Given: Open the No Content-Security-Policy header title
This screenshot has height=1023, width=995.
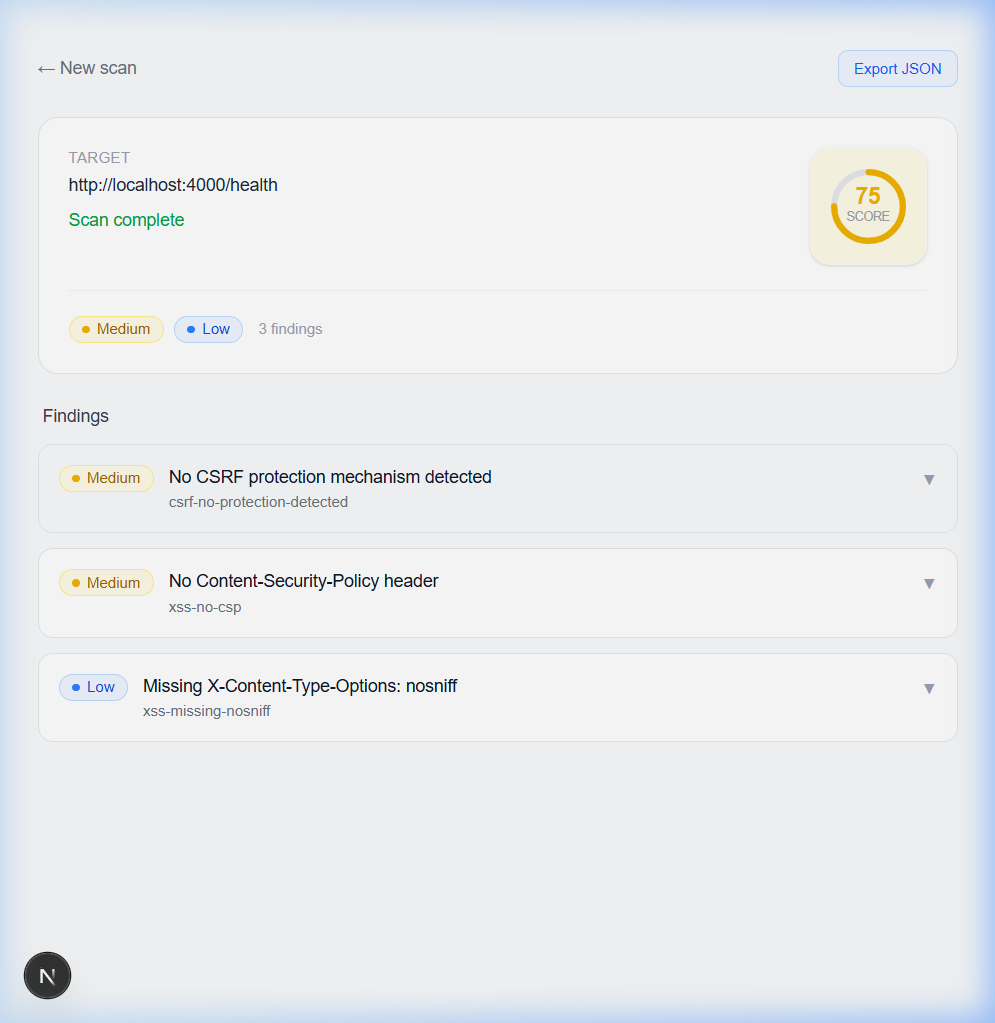Looking at the screenshot, I should pyautogui.click(x=303, y=581).
